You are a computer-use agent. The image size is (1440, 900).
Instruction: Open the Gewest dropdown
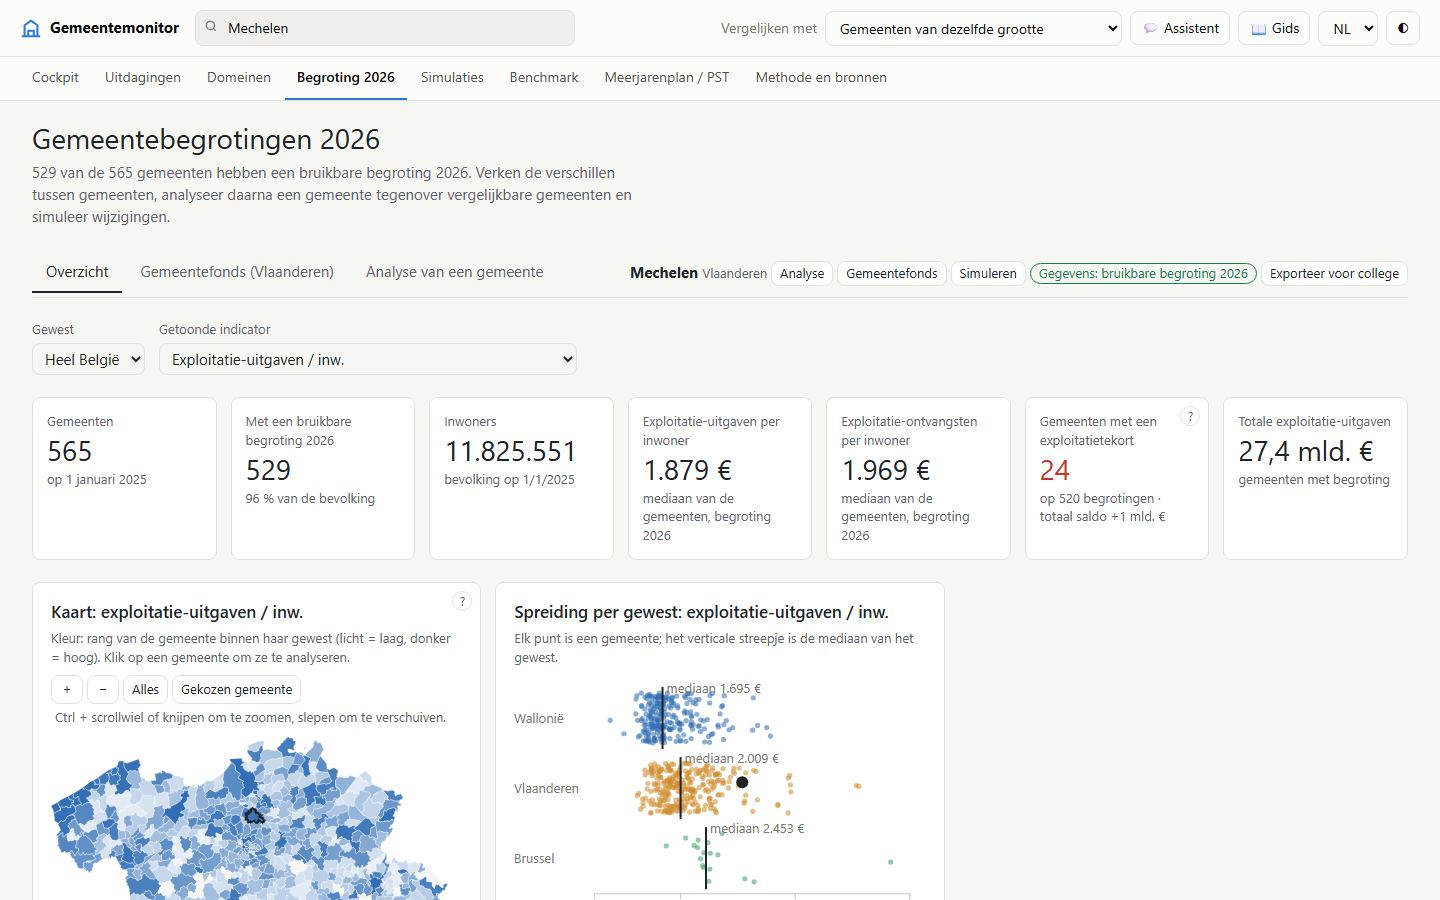click(x=88, y=359)
